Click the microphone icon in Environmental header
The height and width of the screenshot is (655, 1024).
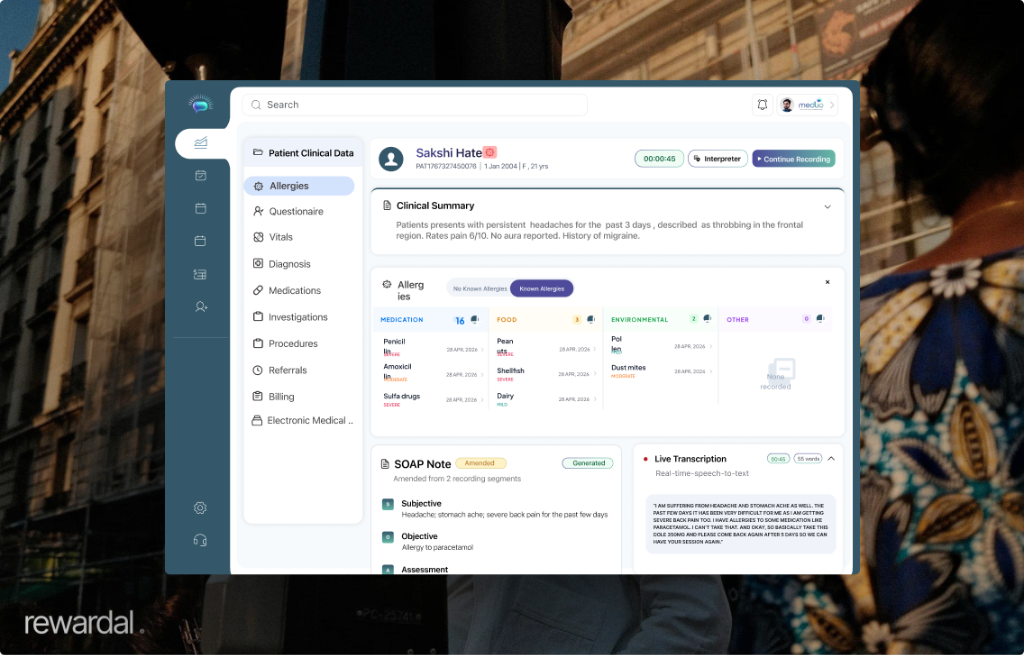[707, 319]
